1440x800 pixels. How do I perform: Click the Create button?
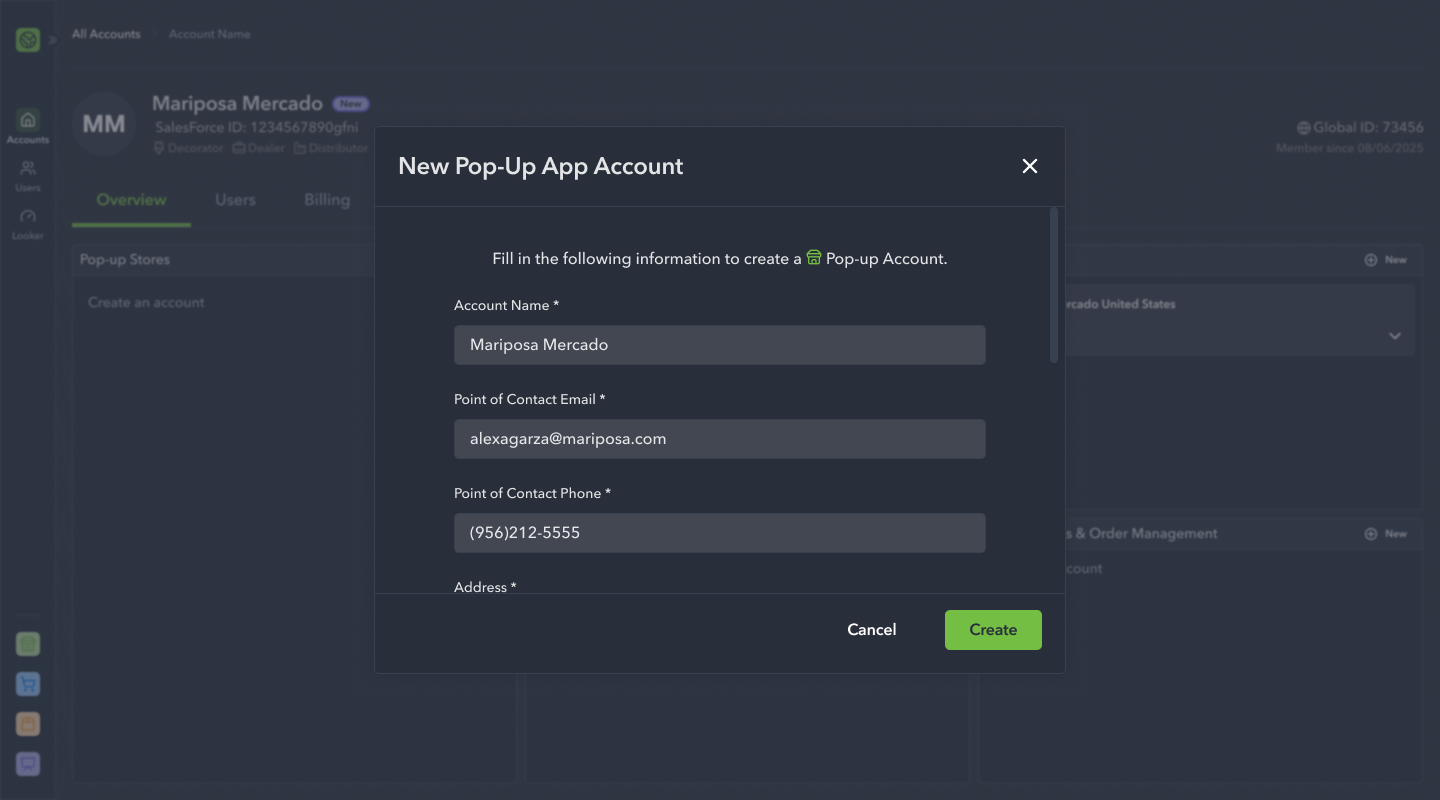pos(993,629)
